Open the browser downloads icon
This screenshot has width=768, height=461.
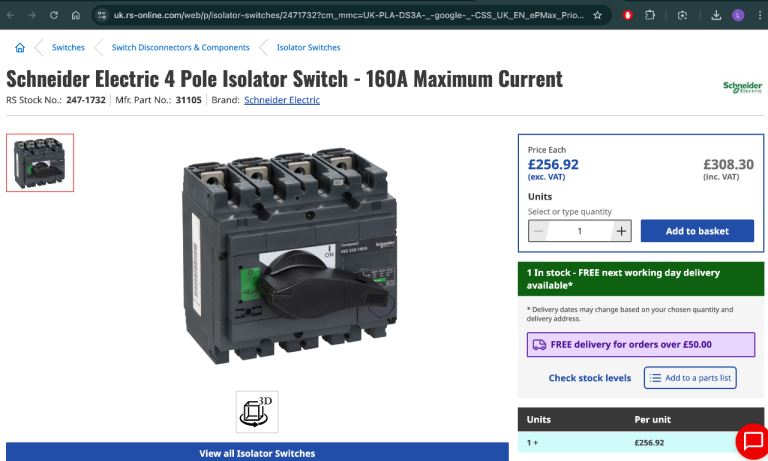point(716,15)
